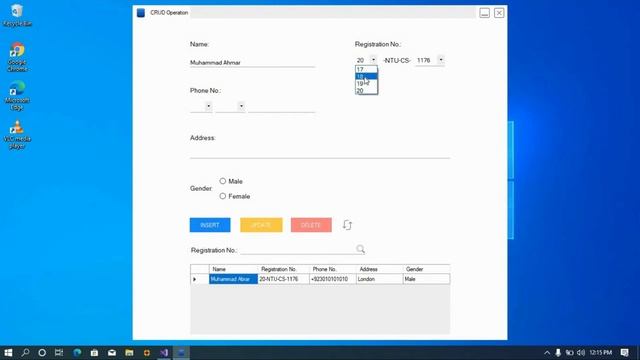Choose 19 from the year list
This screenshot has height=360, width=640.
(x=367, y=83)
